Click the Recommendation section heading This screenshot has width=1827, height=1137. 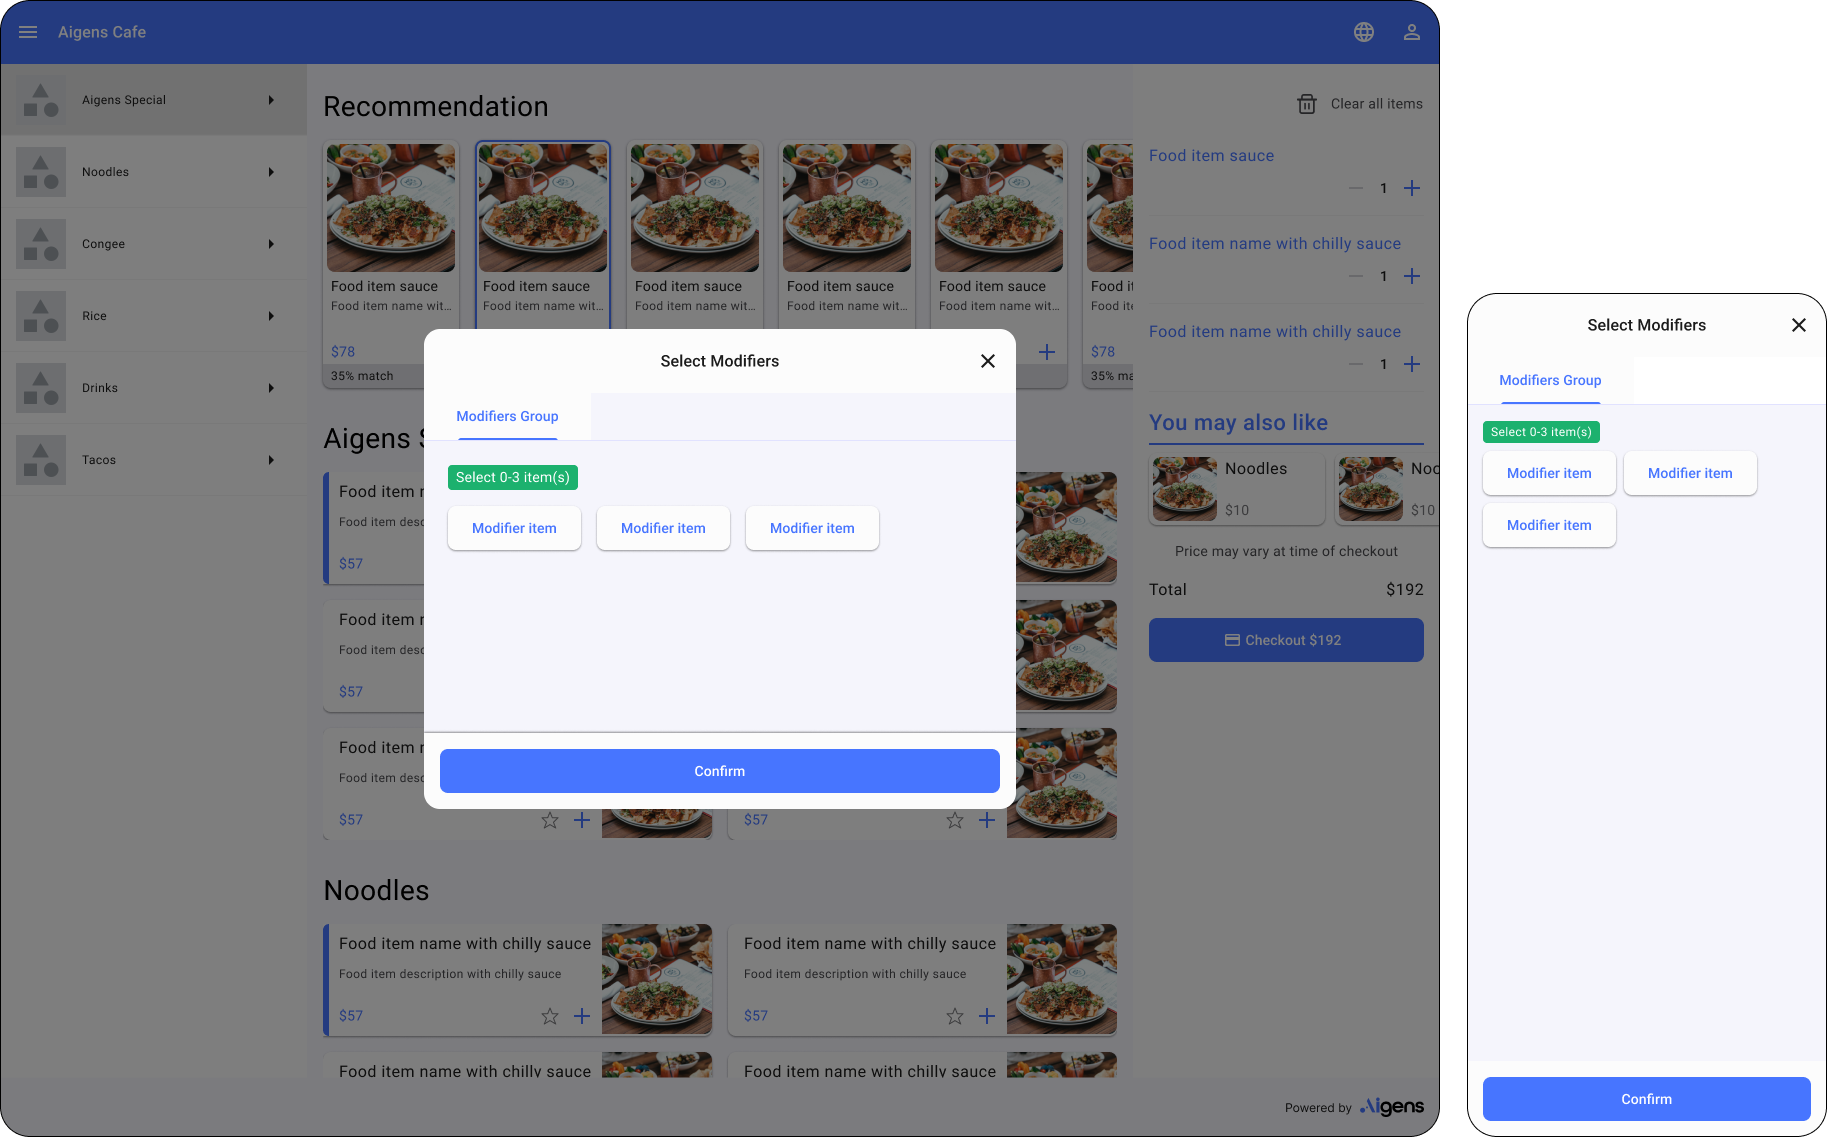(436, 106)
